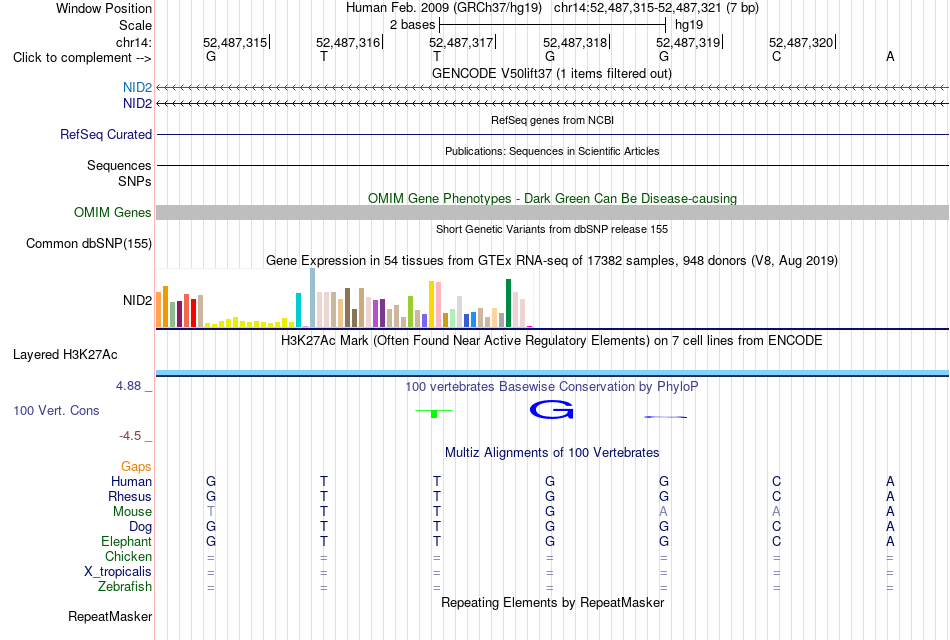
Task: Click the light blue H3K27Ac signal band
Action: click(x=552, y=372)
